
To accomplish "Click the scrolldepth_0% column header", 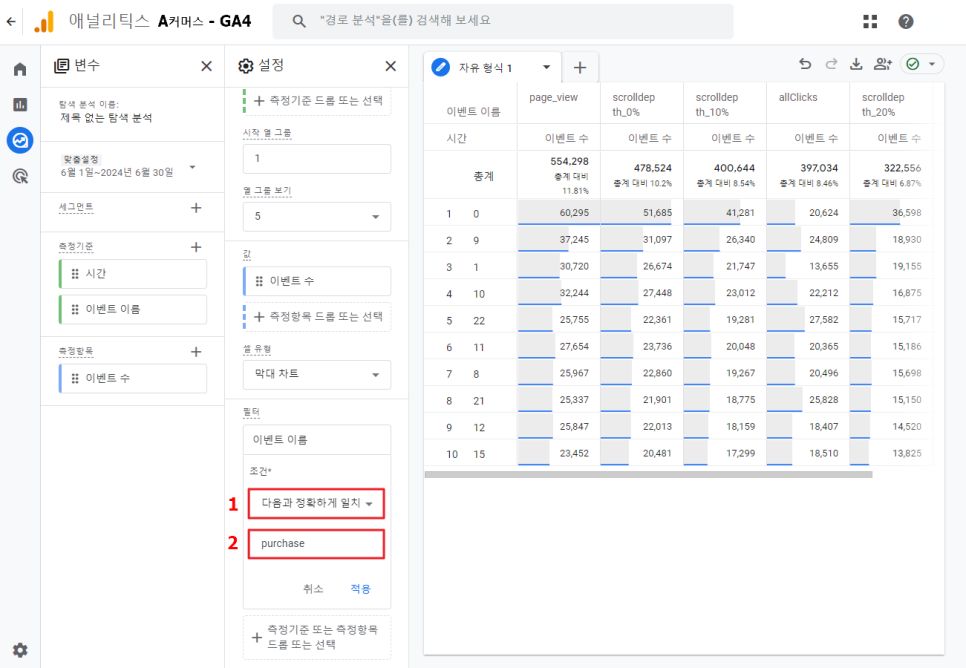I will tap(633, 105).
